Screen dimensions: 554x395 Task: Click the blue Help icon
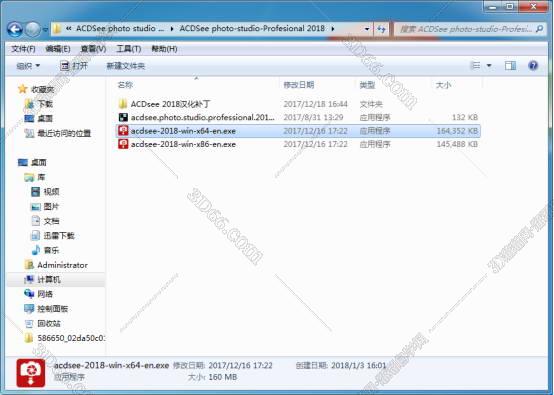point(533,65)
